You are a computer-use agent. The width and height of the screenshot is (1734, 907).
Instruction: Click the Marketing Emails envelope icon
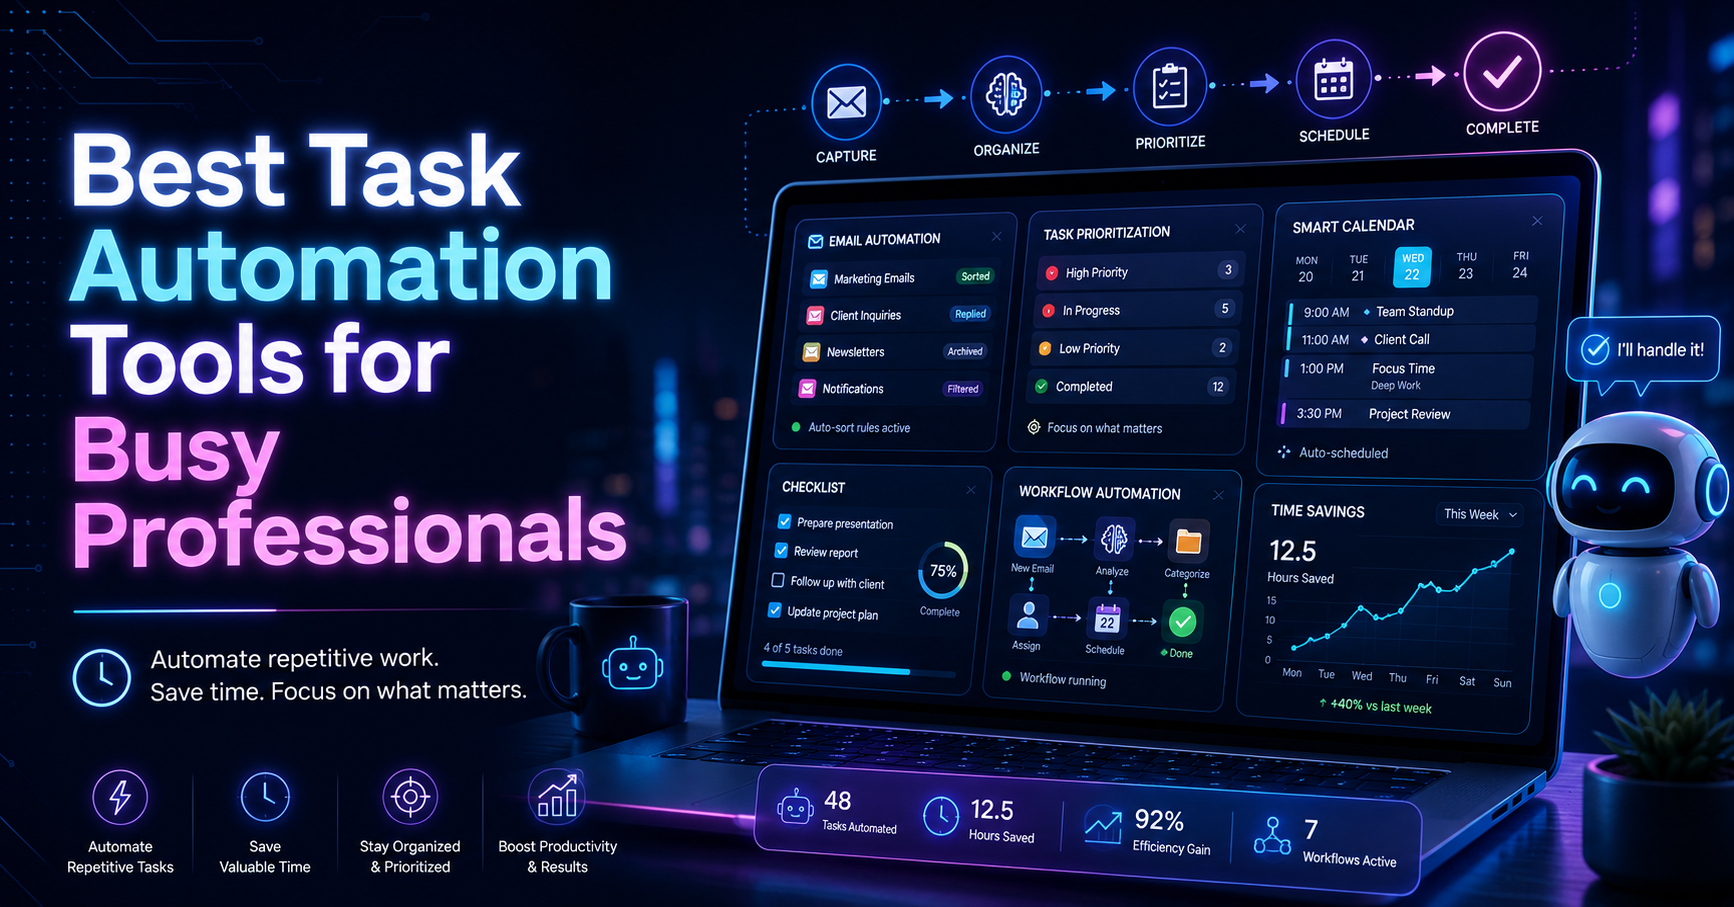point(818,279)
